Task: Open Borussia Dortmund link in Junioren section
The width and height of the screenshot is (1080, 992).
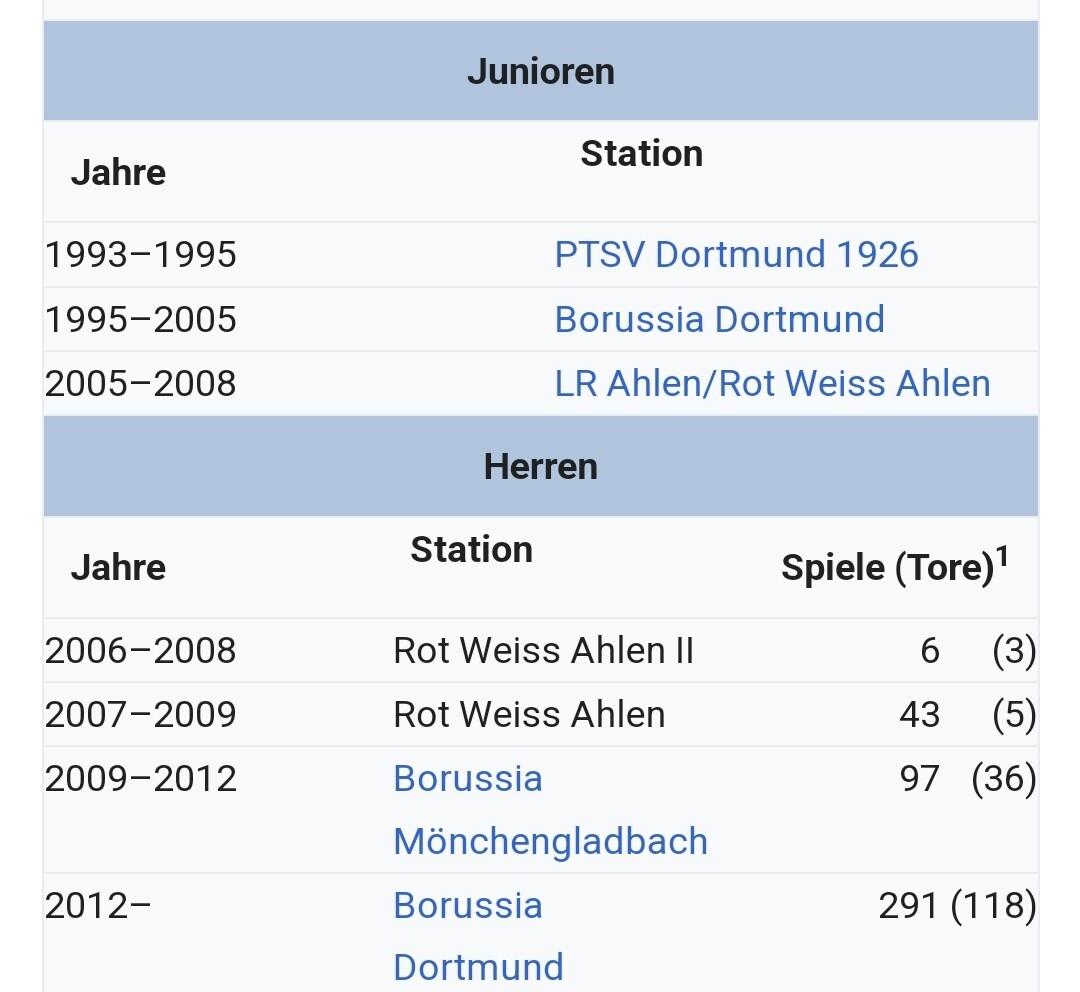Action: pyautogui.click(x=719, y=319)
